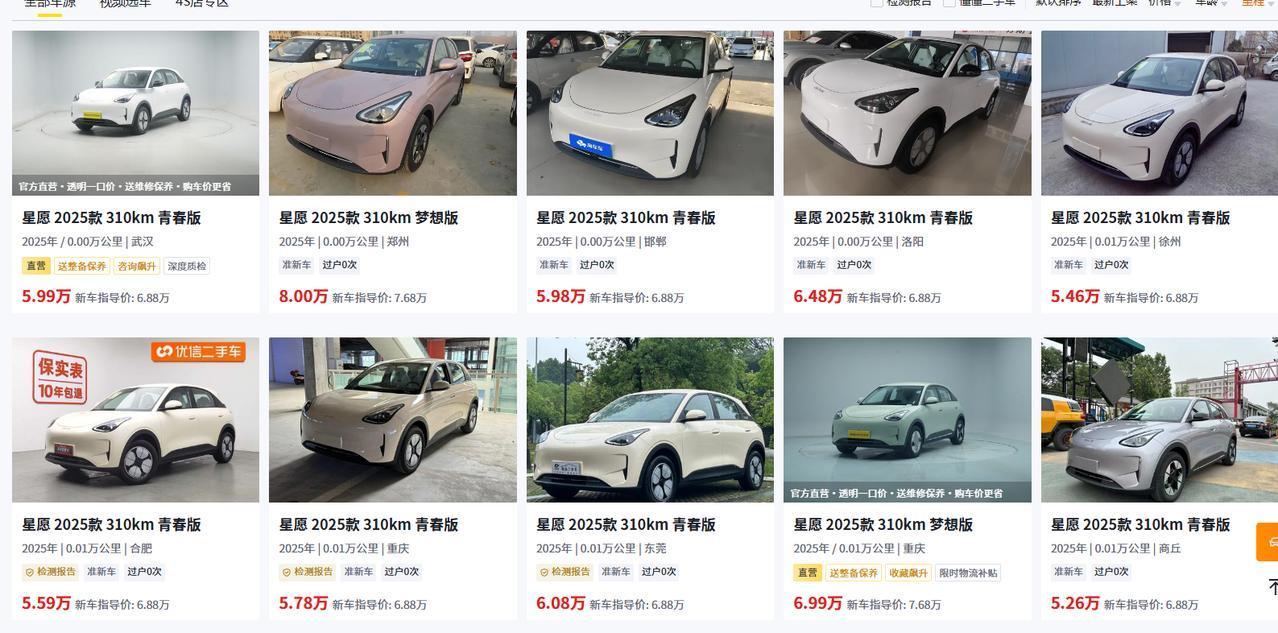Open the 价格 sort dropdown arrow

tap(1177, 3)
